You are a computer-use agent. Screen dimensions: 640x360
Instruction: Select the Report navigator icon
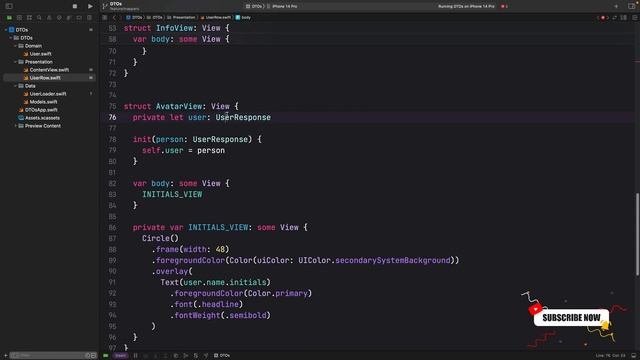[x=89, y=18]
